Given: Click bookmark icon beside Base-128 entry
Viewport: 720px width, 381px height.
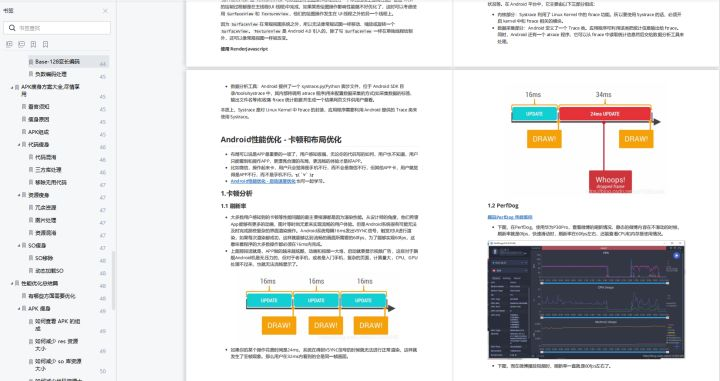Looking at the screenshot, I should 31,61.
